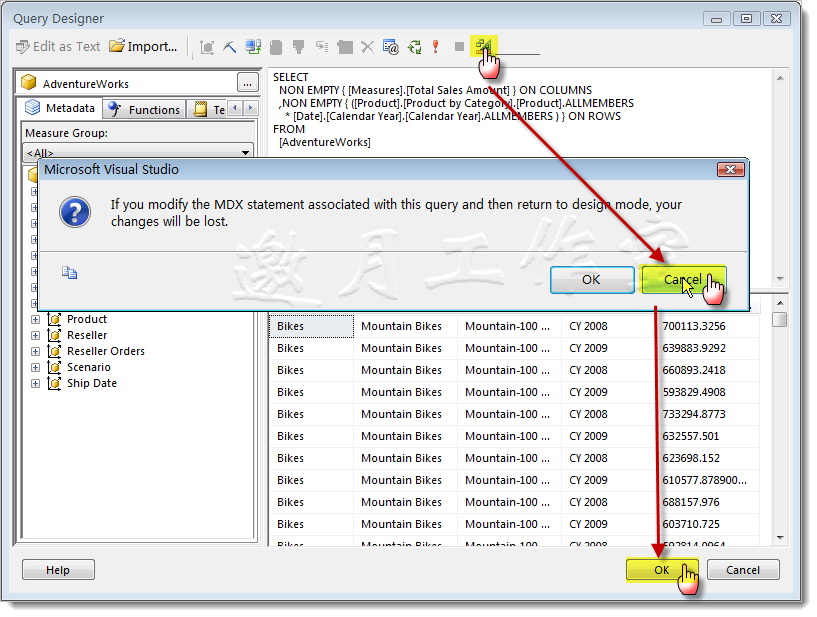Open the partially visible Templates tab
817x617 pixels.
[208, 109]
